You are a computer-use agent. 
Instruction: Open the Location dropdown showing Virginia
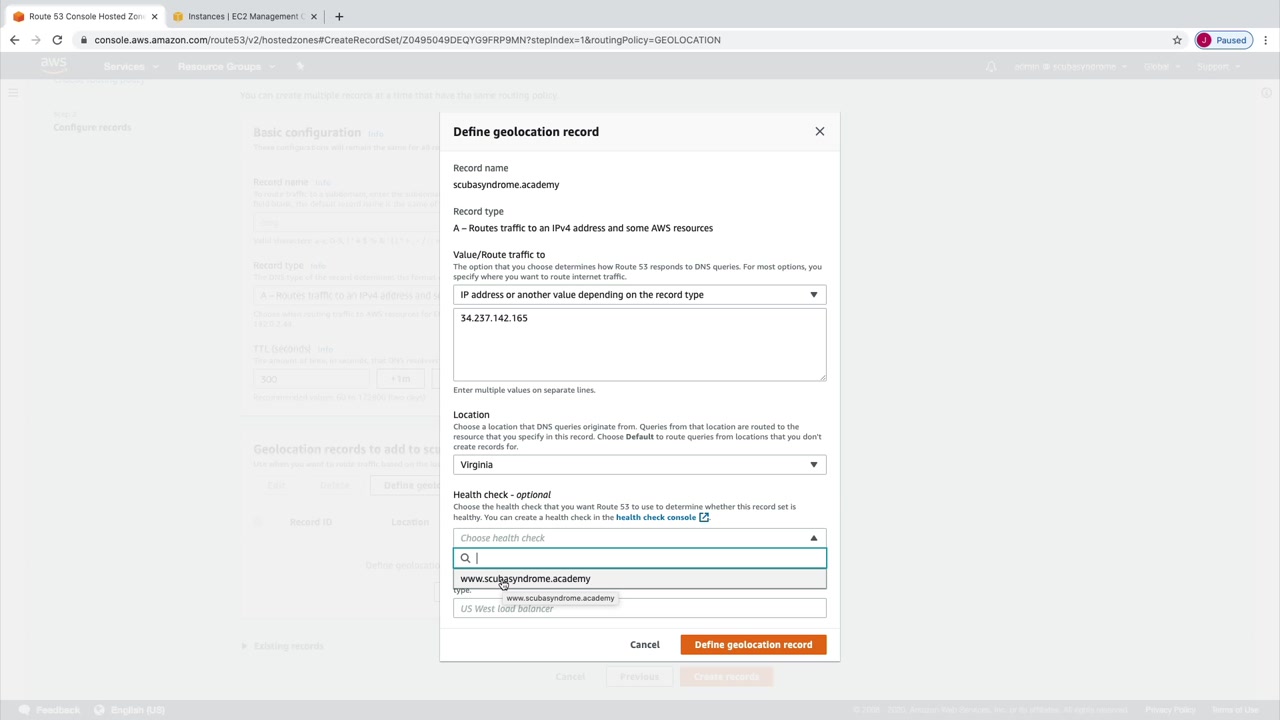point(640,465)
